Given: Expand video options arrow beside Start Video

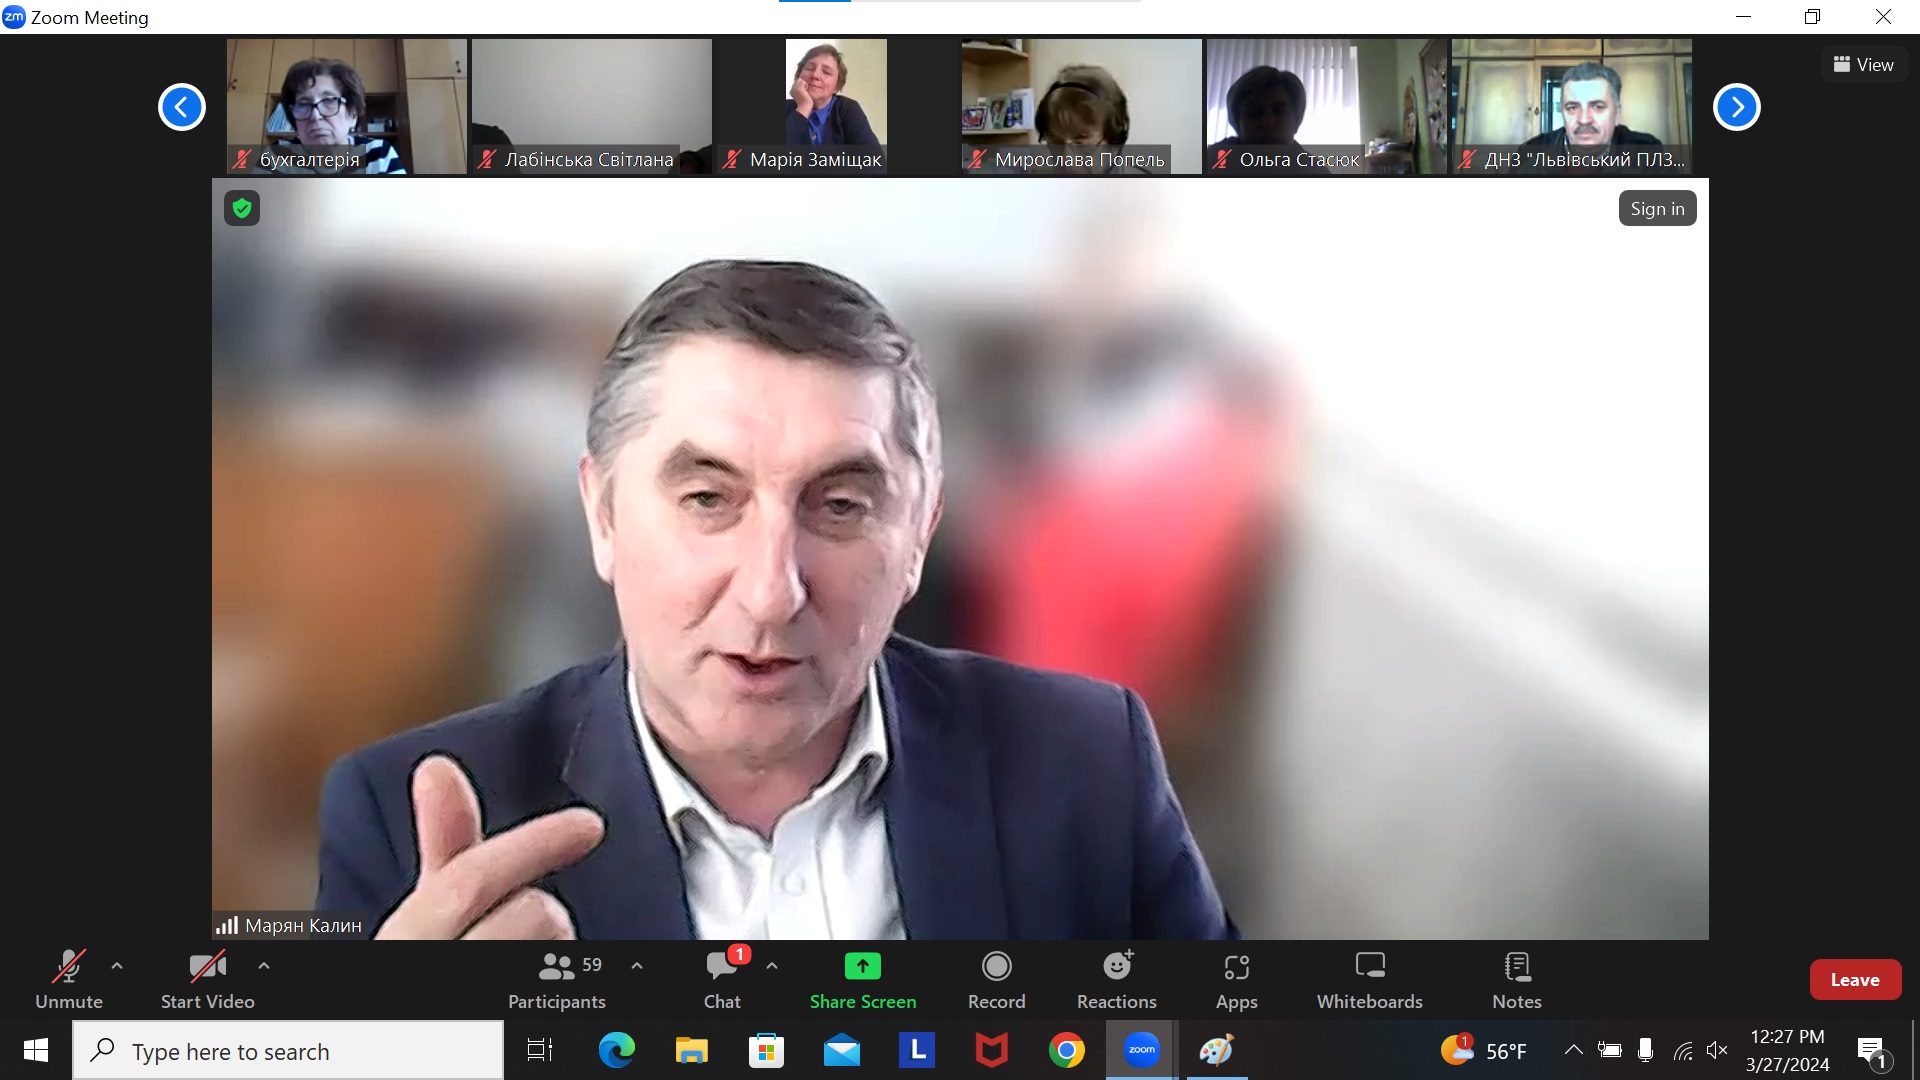Looking at the screenshot, I should click(x=264, y=966).
